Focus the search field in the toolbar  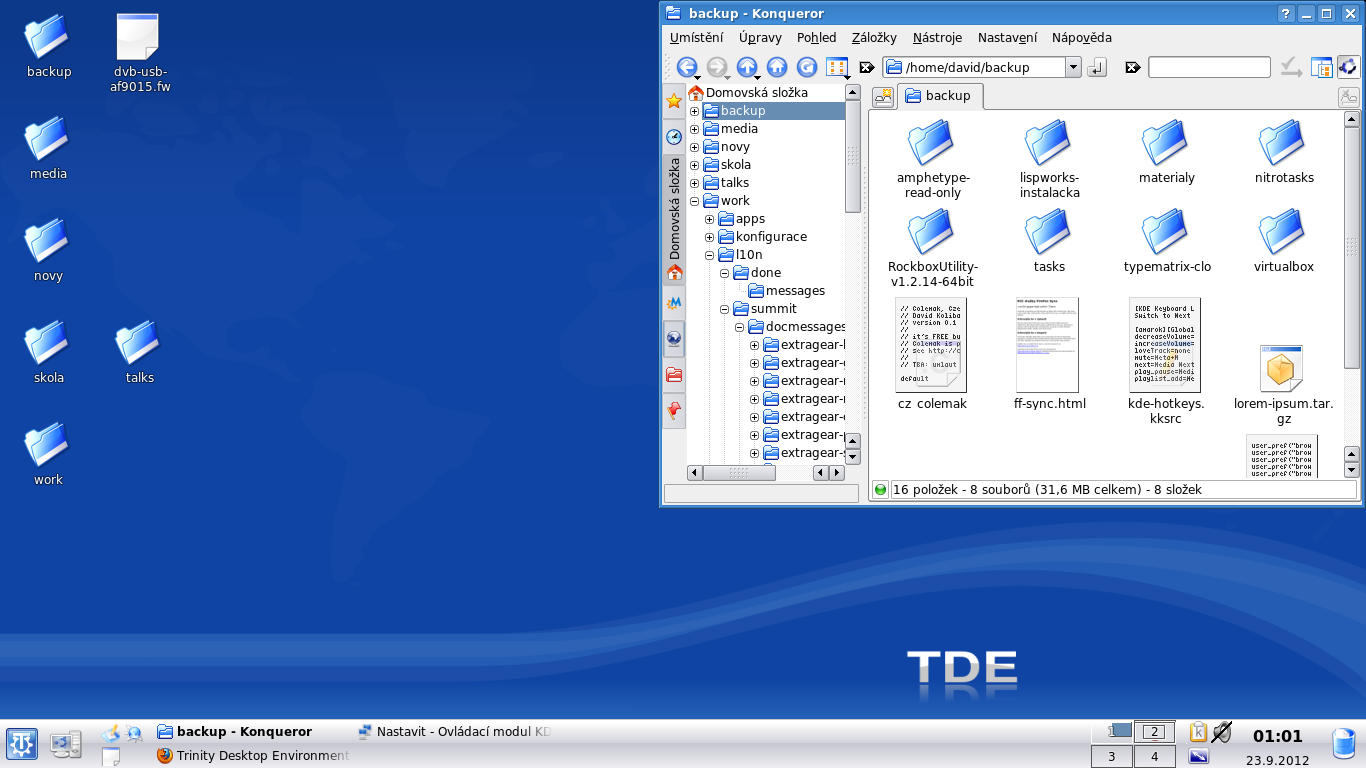pyautogui.click(x=1209, y=68)
